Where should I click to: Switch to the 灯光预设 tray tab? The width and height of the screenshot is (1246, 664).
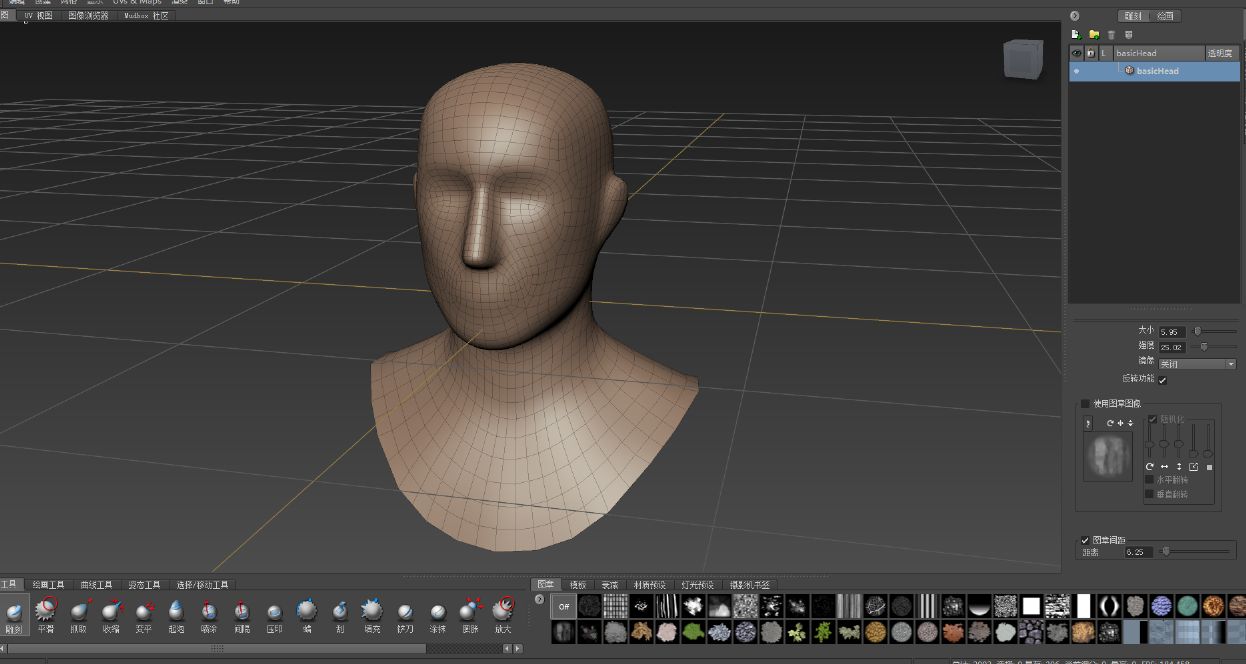(700, 585)
